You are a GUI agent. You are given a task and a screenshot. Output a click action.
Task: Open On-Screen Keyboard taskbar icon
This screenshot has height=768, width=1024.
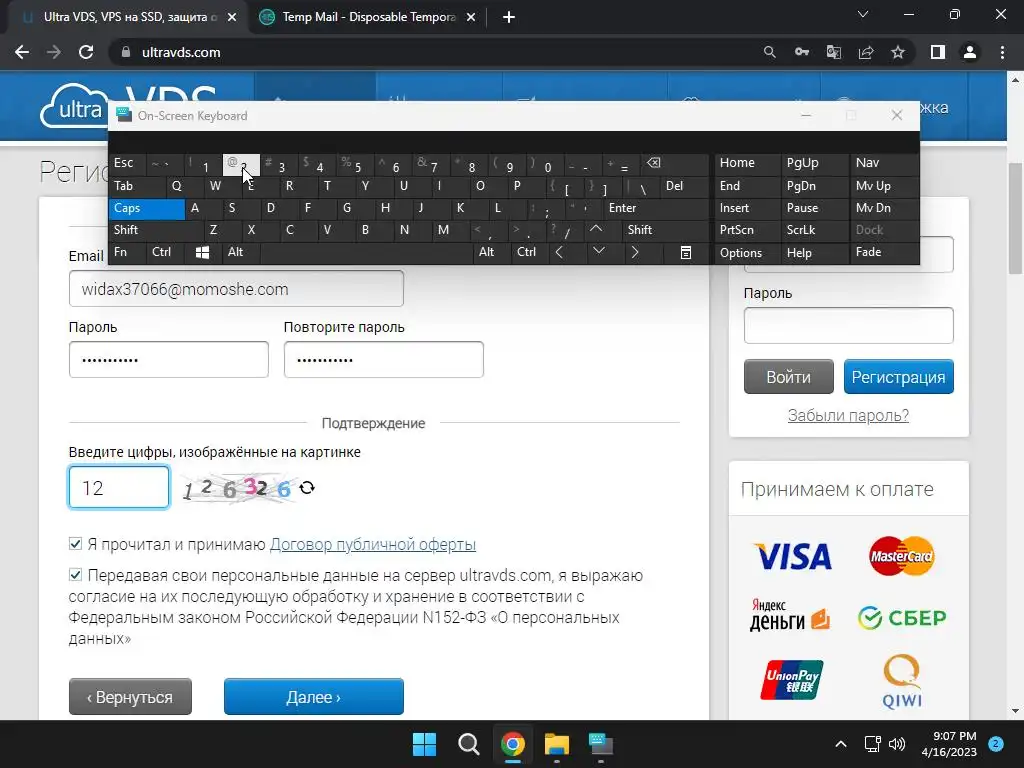601,744
